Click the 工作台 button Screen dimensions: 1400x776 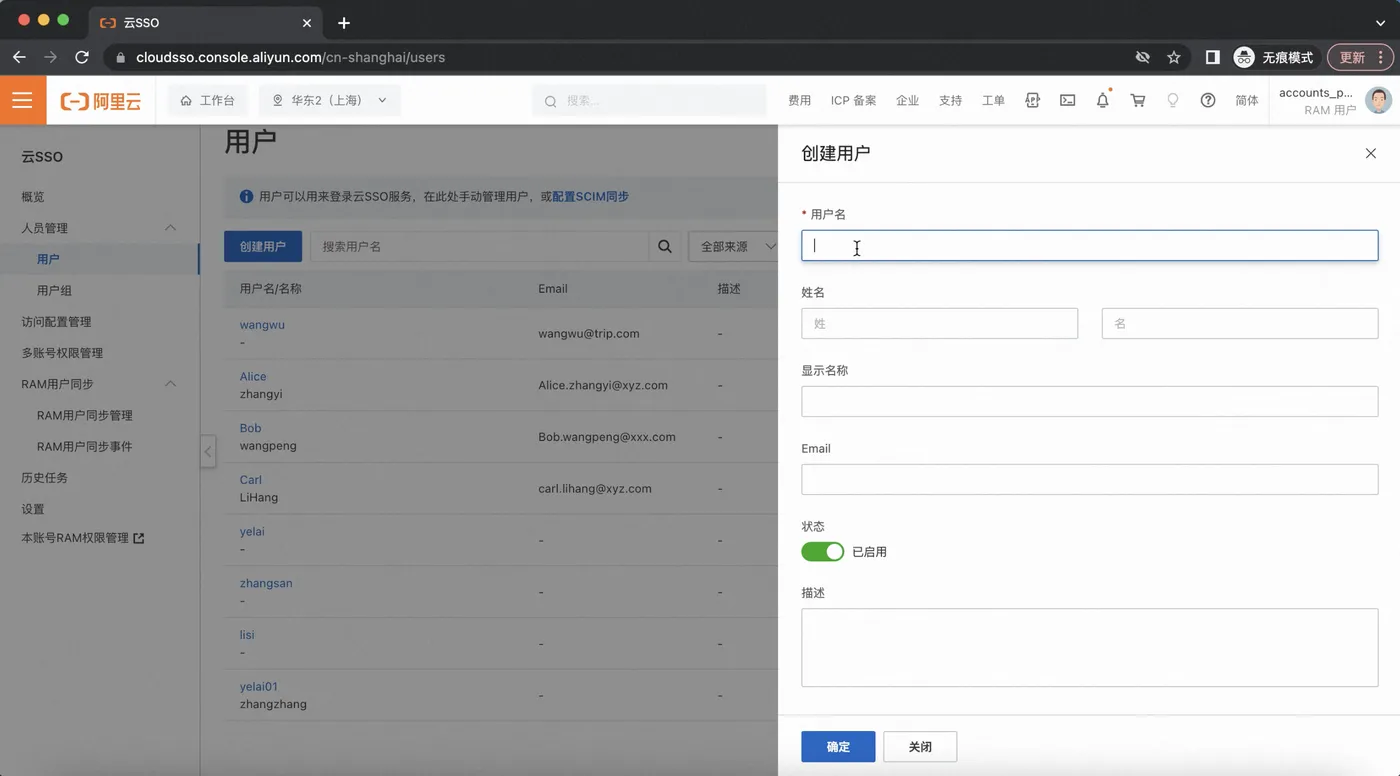pyautogui.click(x=207, y=100)
